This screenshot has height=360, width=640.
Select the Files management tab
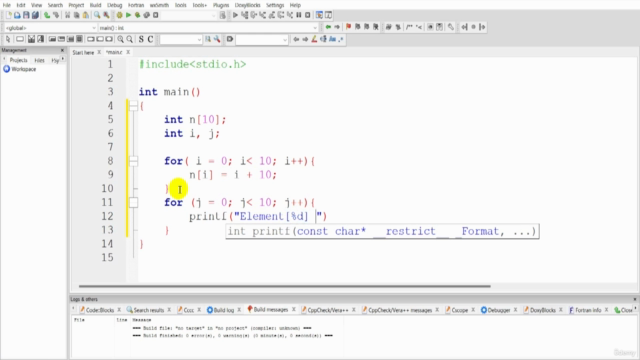(40, 60)
